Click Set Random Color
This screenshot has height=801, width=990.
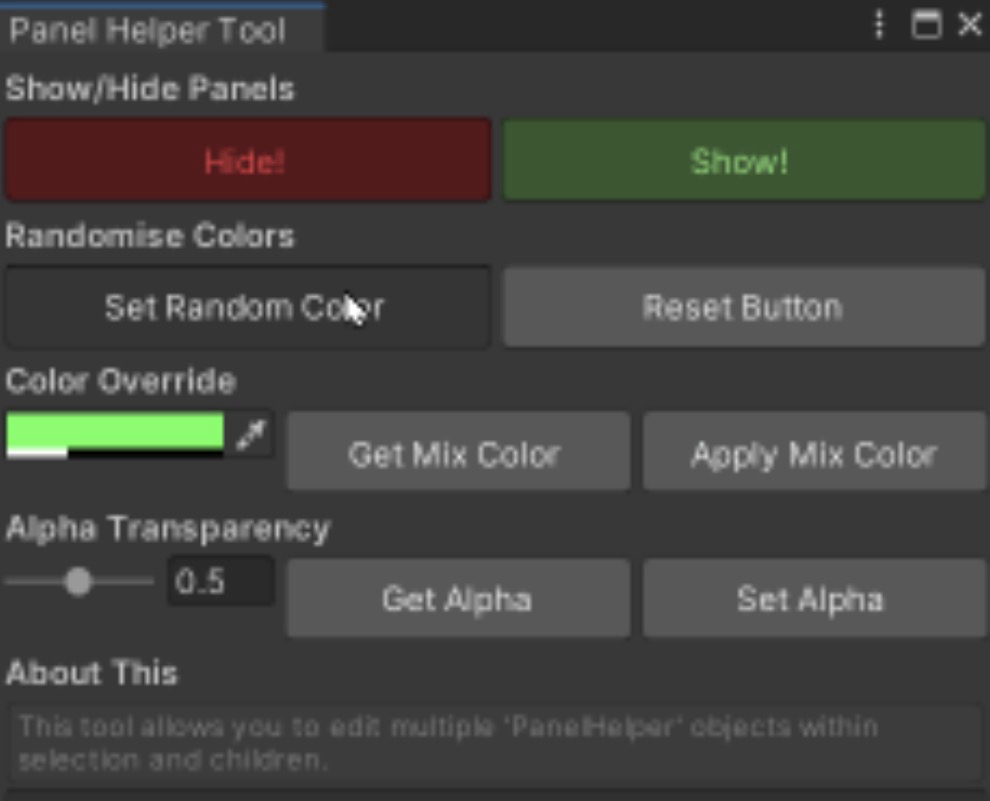click(x=246, y=307)
